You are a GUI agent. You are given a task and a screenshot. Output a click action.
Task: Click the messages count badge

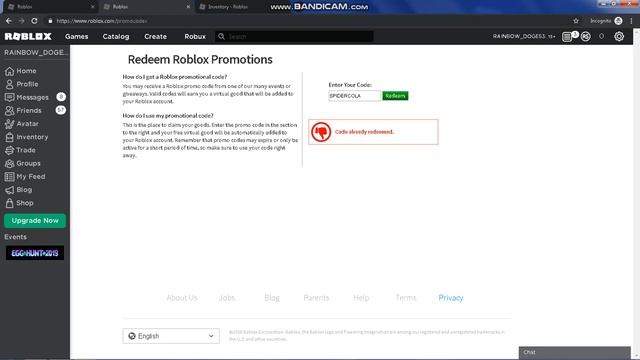pyautogui.click(x=61, y=97)
